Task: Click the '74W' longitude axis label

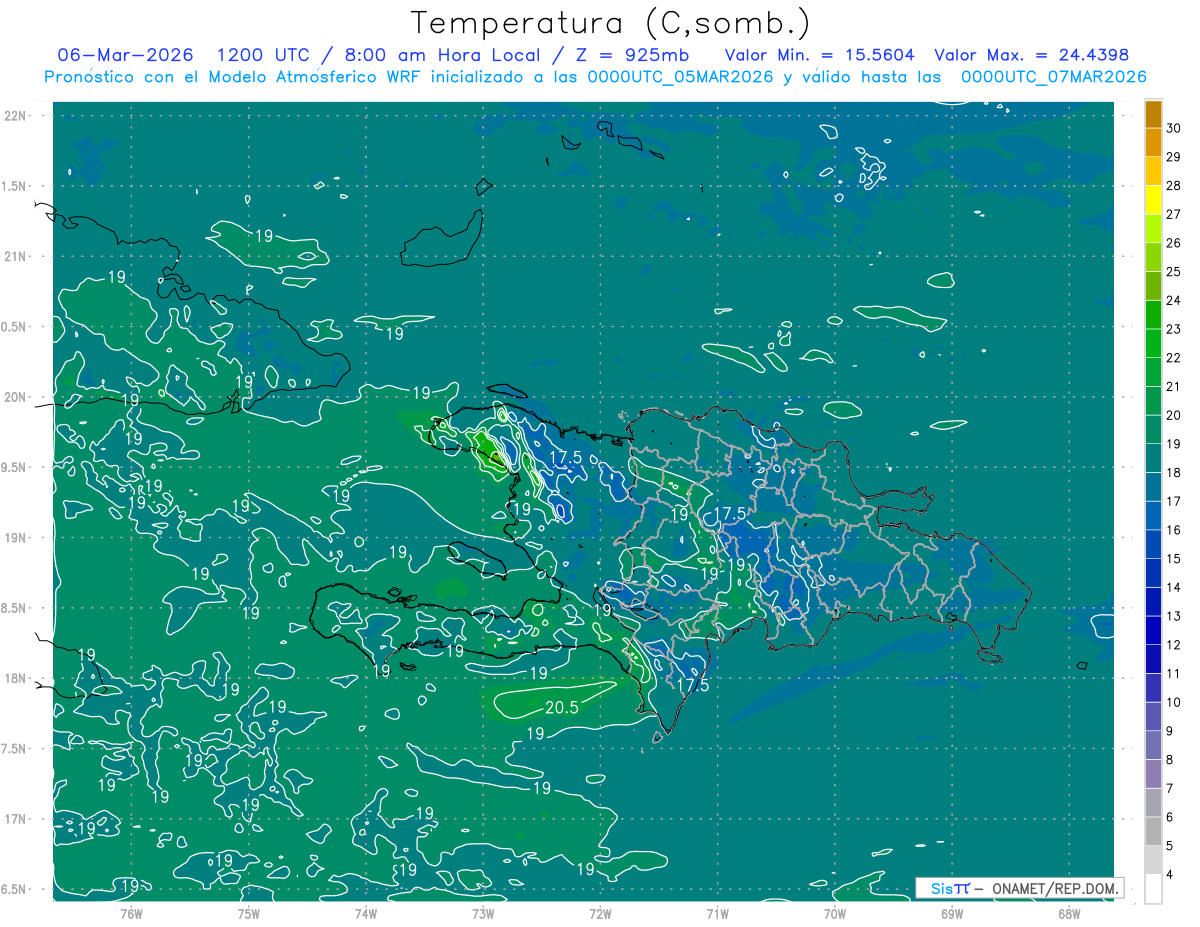Action: 366,913
